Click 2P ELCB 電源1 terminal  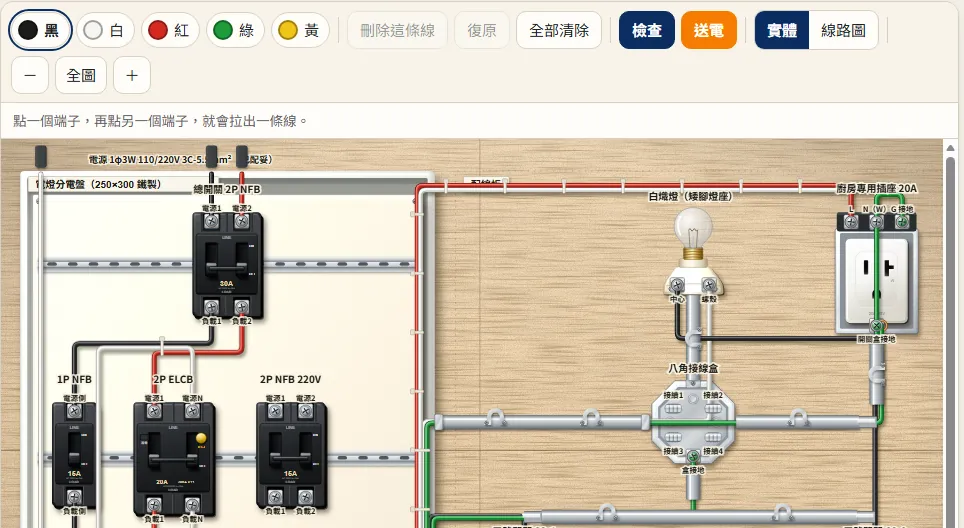[154, 411]
